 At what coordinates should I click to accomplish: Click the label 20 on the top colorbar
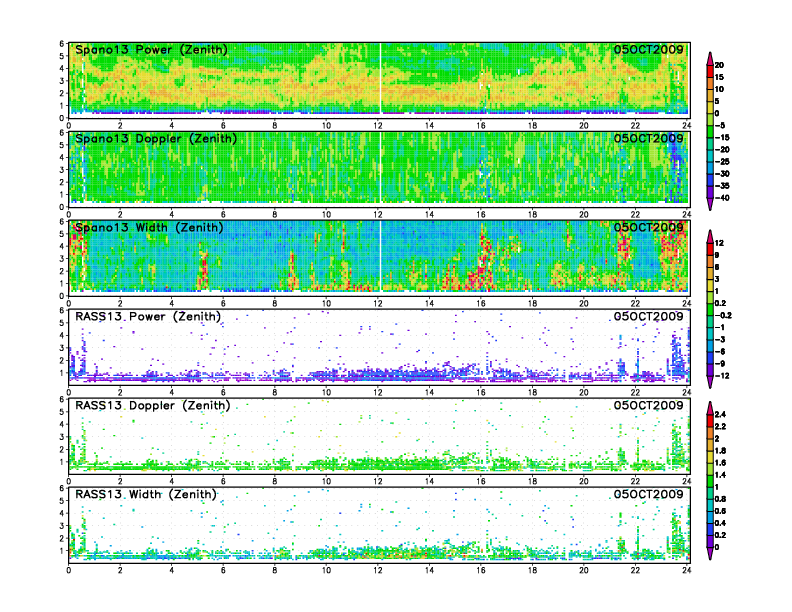pyautogui.click(x=719, y=65)
